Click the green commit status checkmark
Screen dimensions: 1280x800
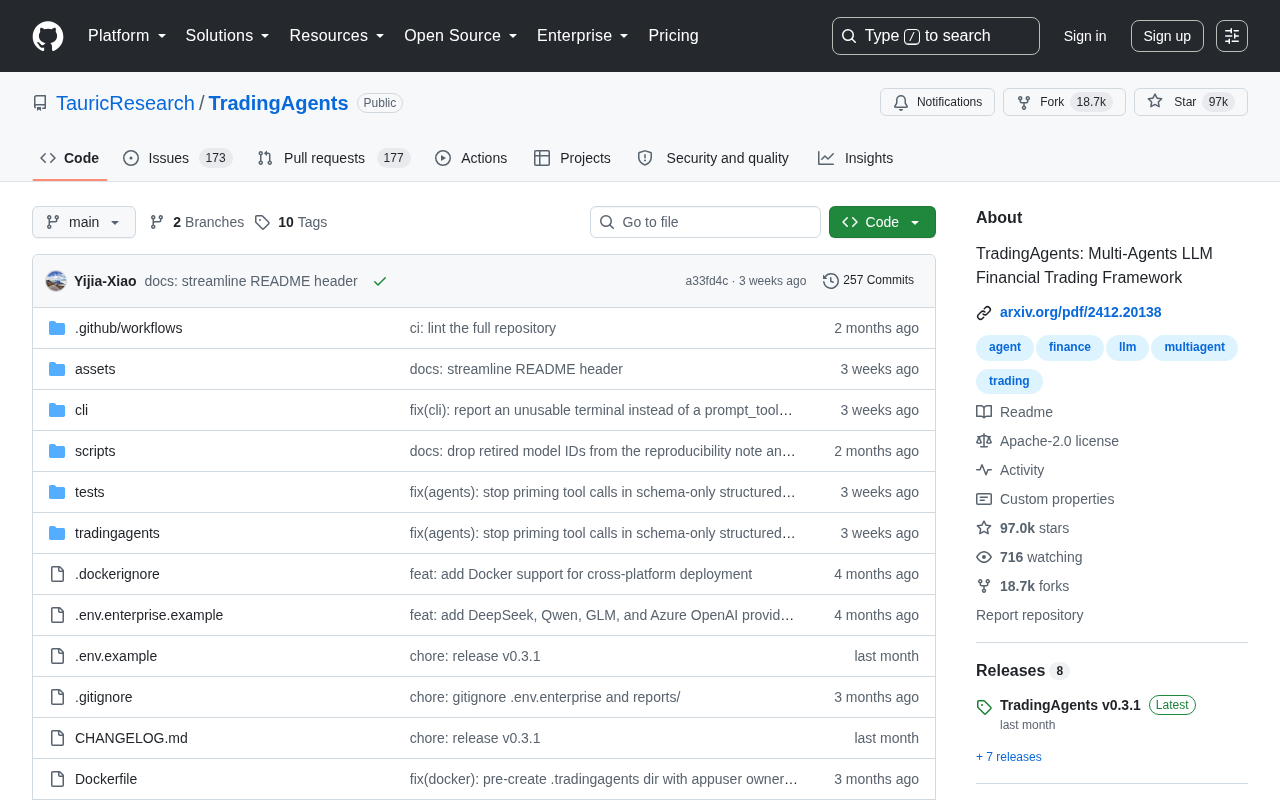click(x=380, y=281)
